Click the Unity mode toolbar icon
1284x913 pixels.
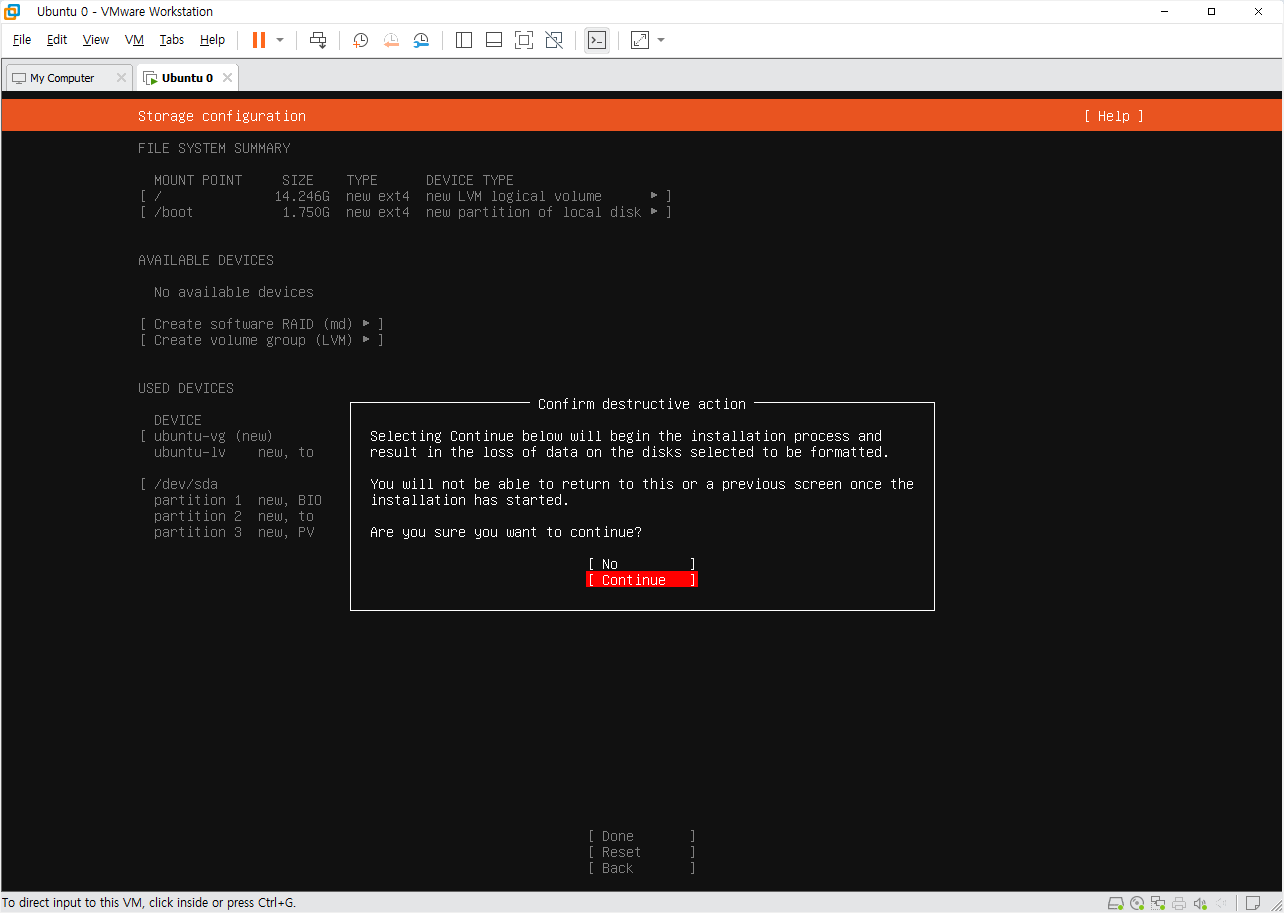point(554,40)
